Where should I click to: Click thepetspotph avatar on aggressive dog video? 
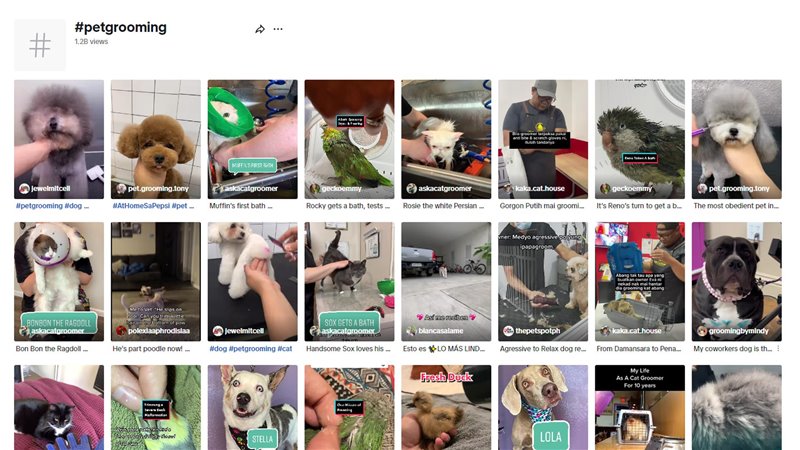[x=508, y=331]
